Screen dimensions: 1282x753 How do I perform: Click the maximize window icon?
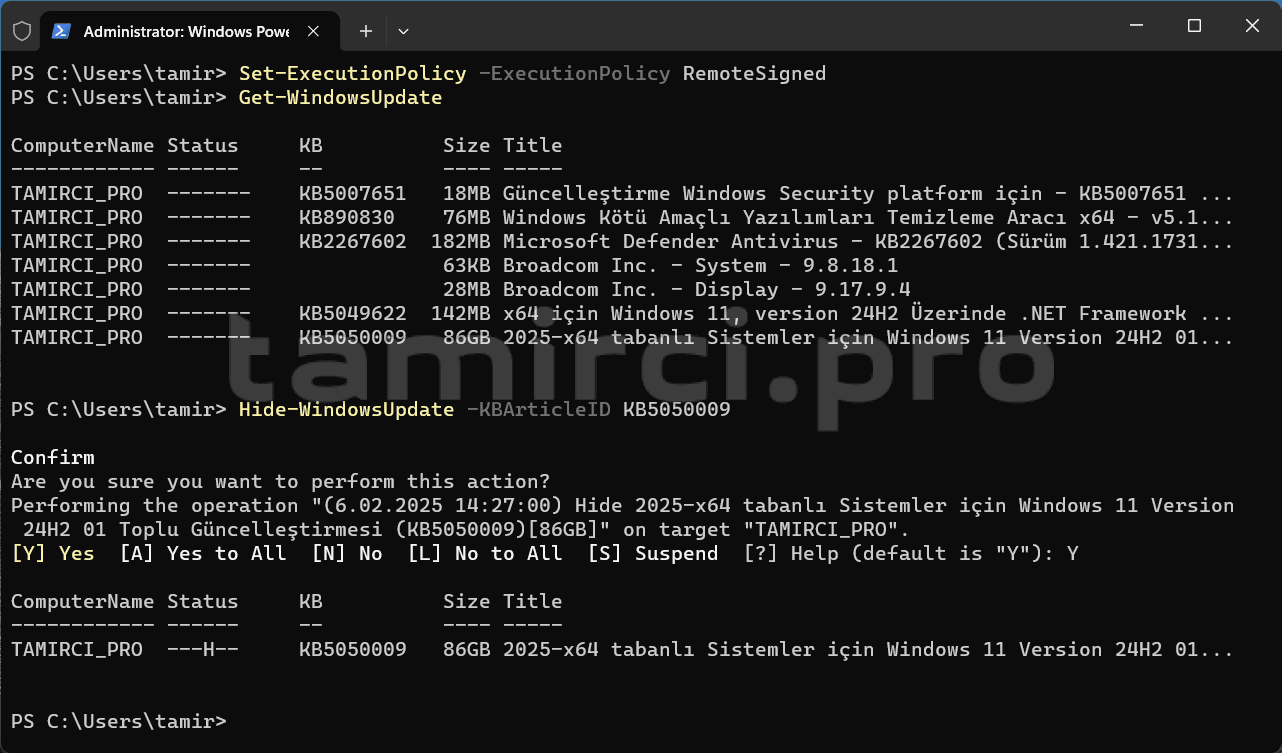[1194, 26]
